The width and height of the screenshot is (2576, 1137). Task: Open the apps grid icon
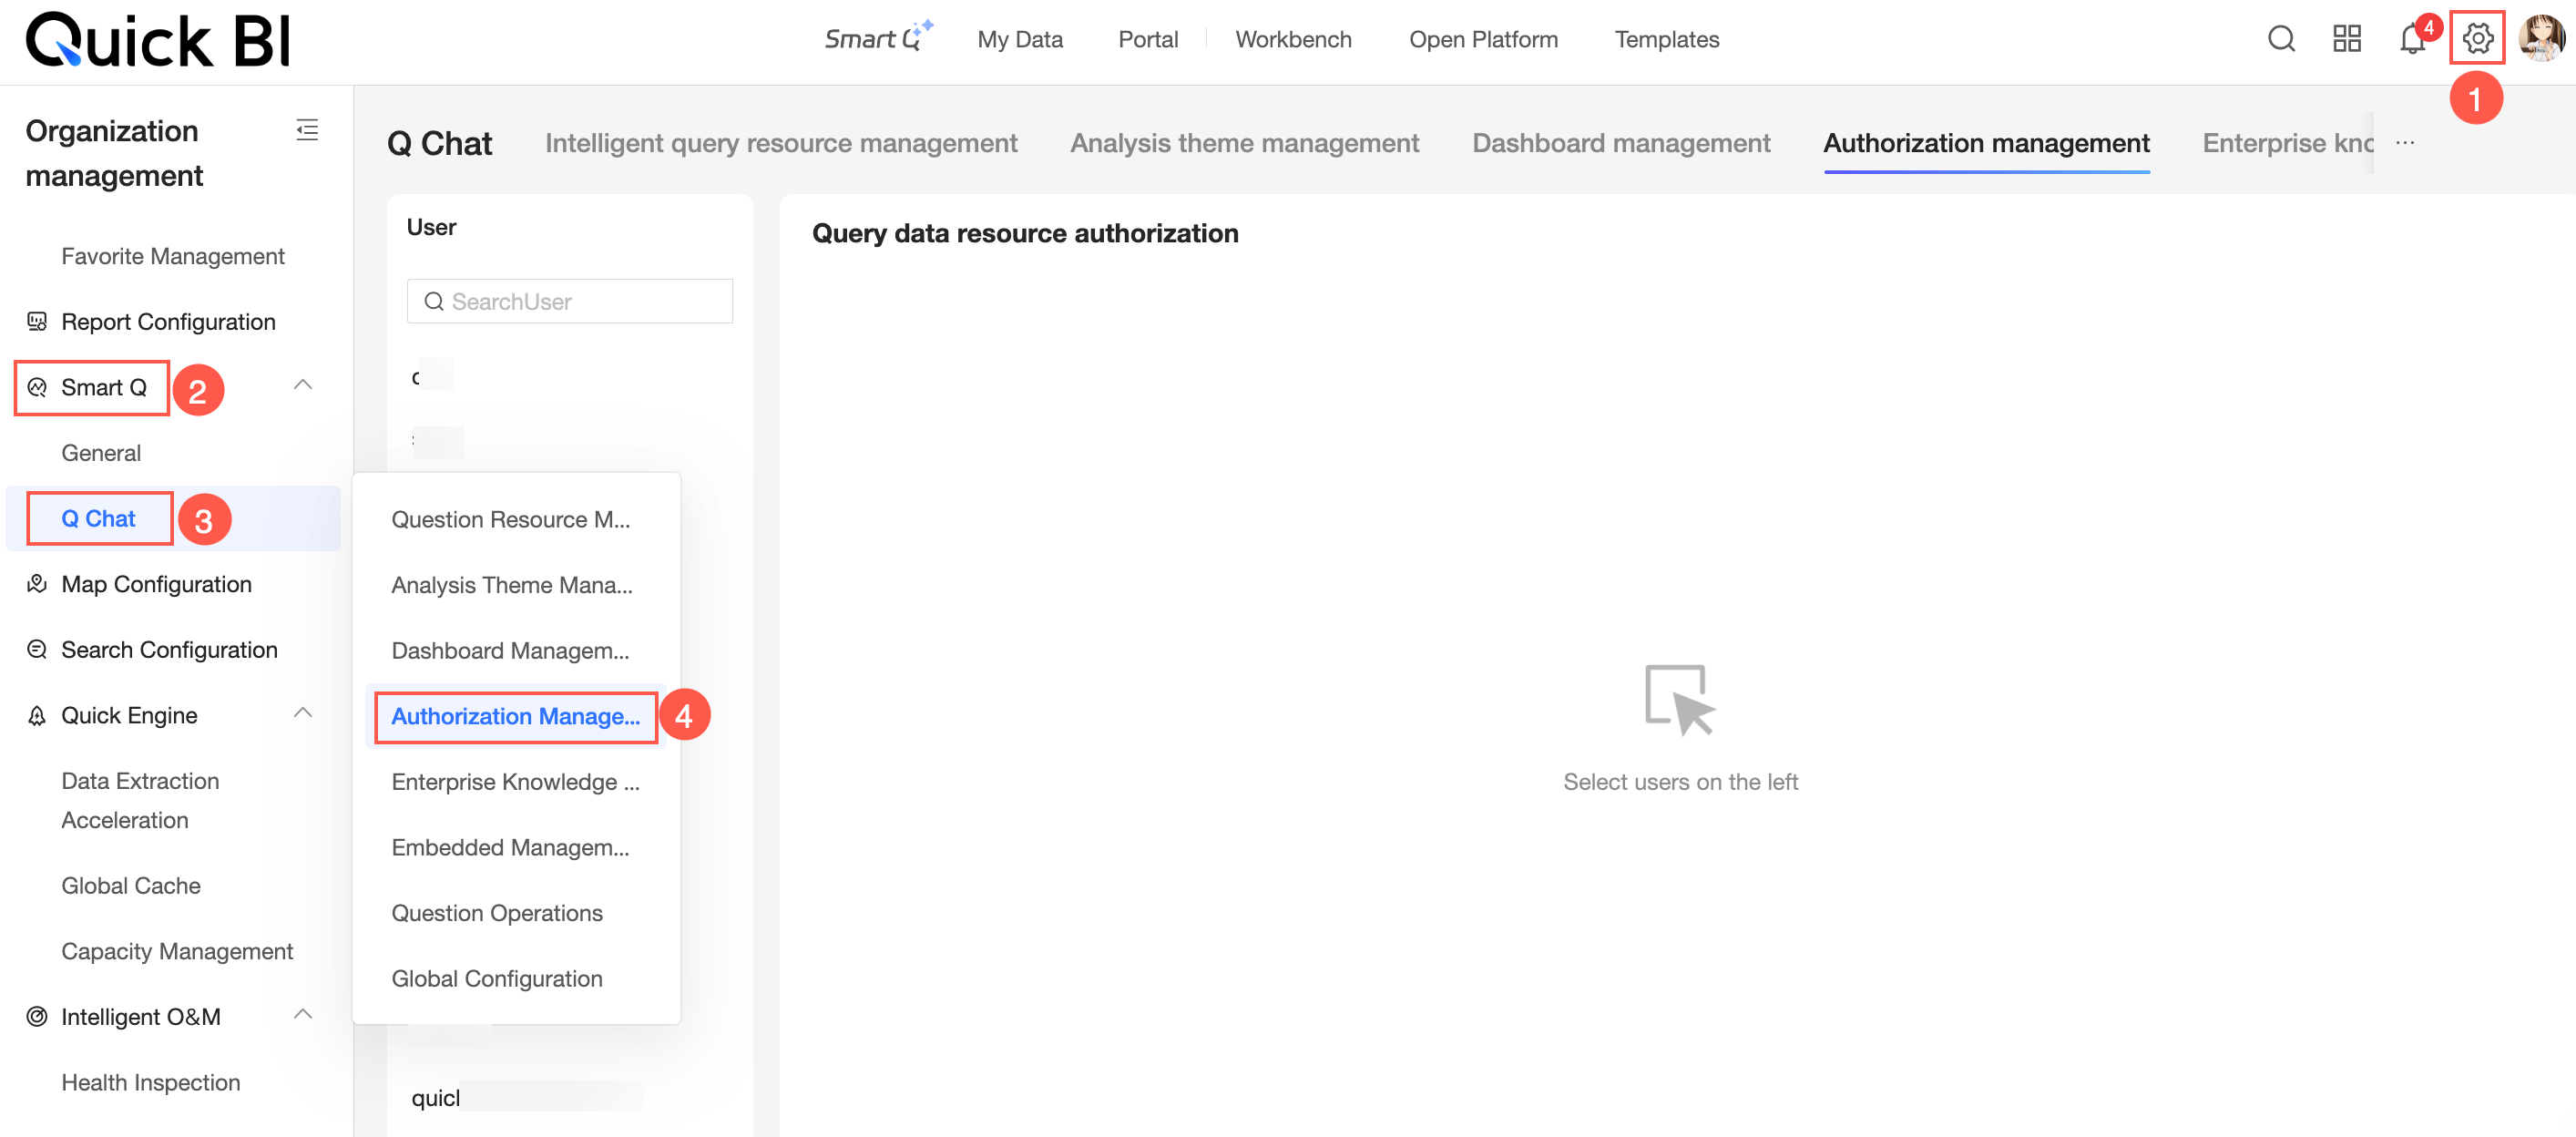(2346, 39)
